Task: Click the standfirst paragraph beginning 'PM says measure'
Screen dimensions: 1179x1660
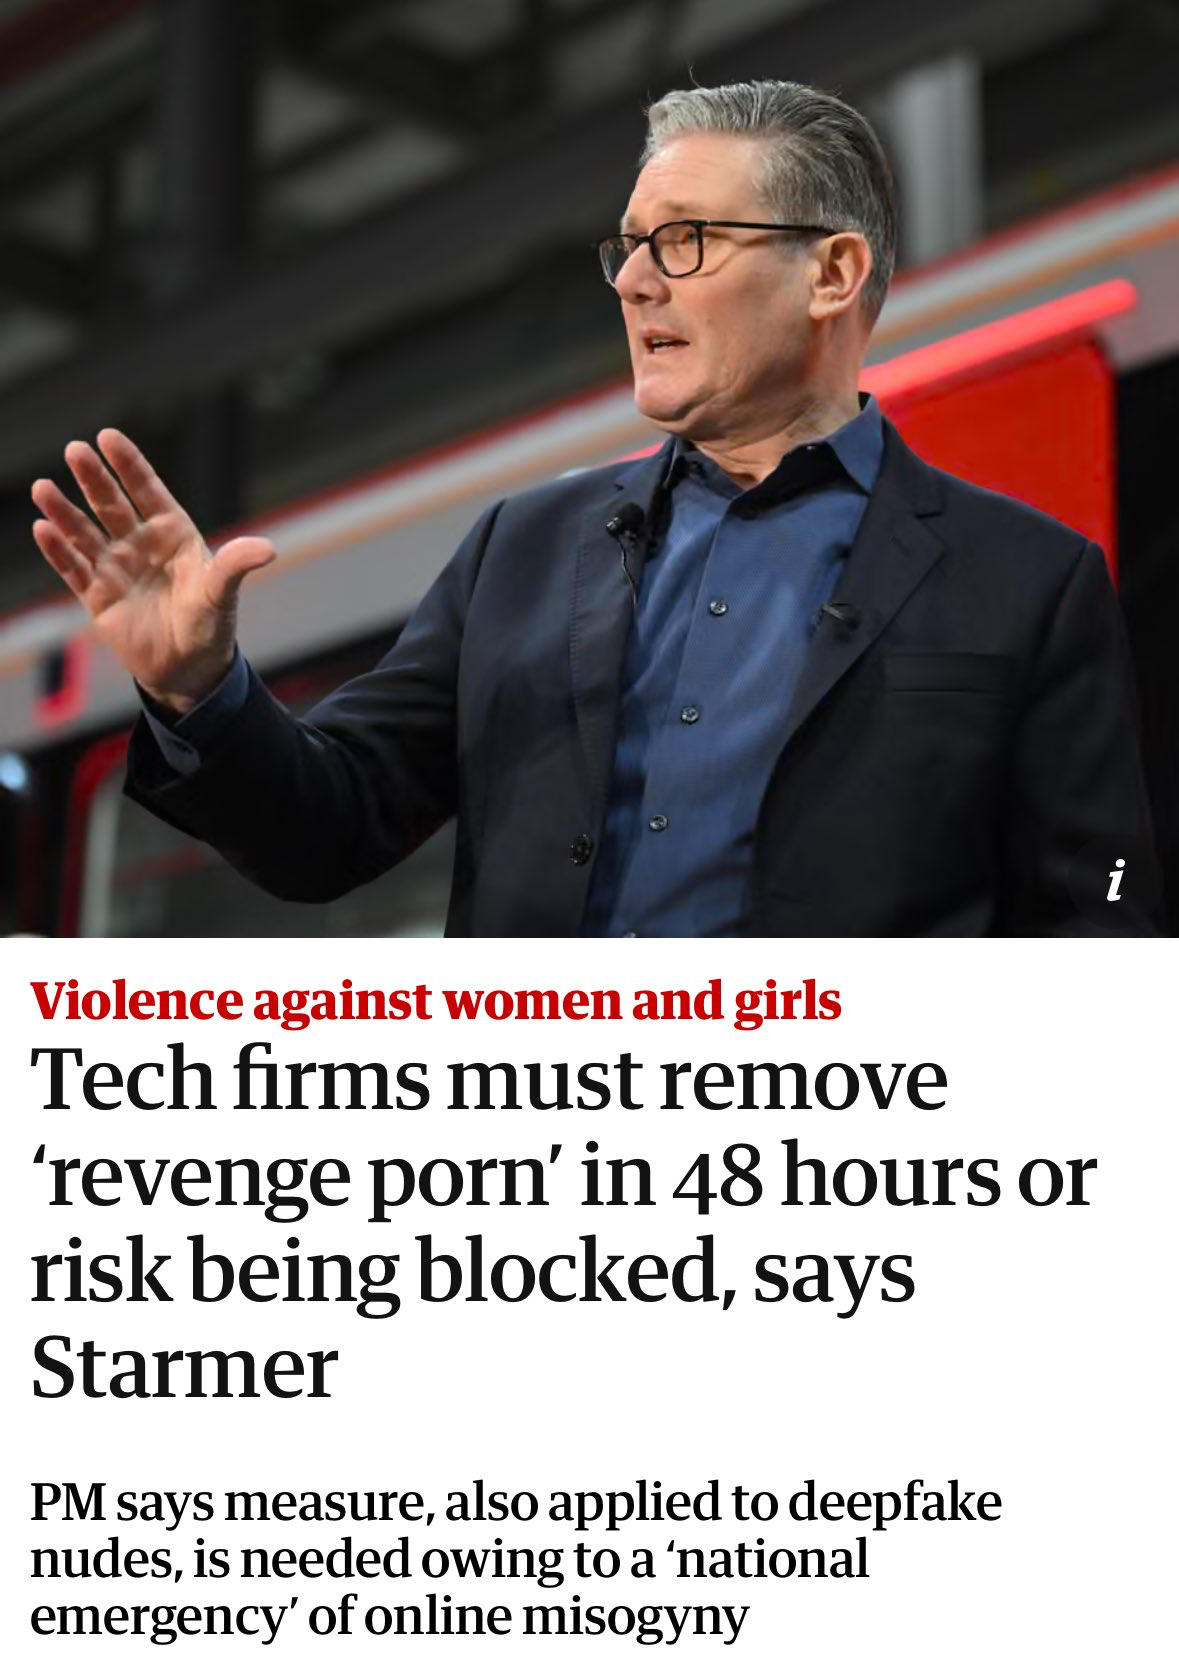Action: 516,1559
